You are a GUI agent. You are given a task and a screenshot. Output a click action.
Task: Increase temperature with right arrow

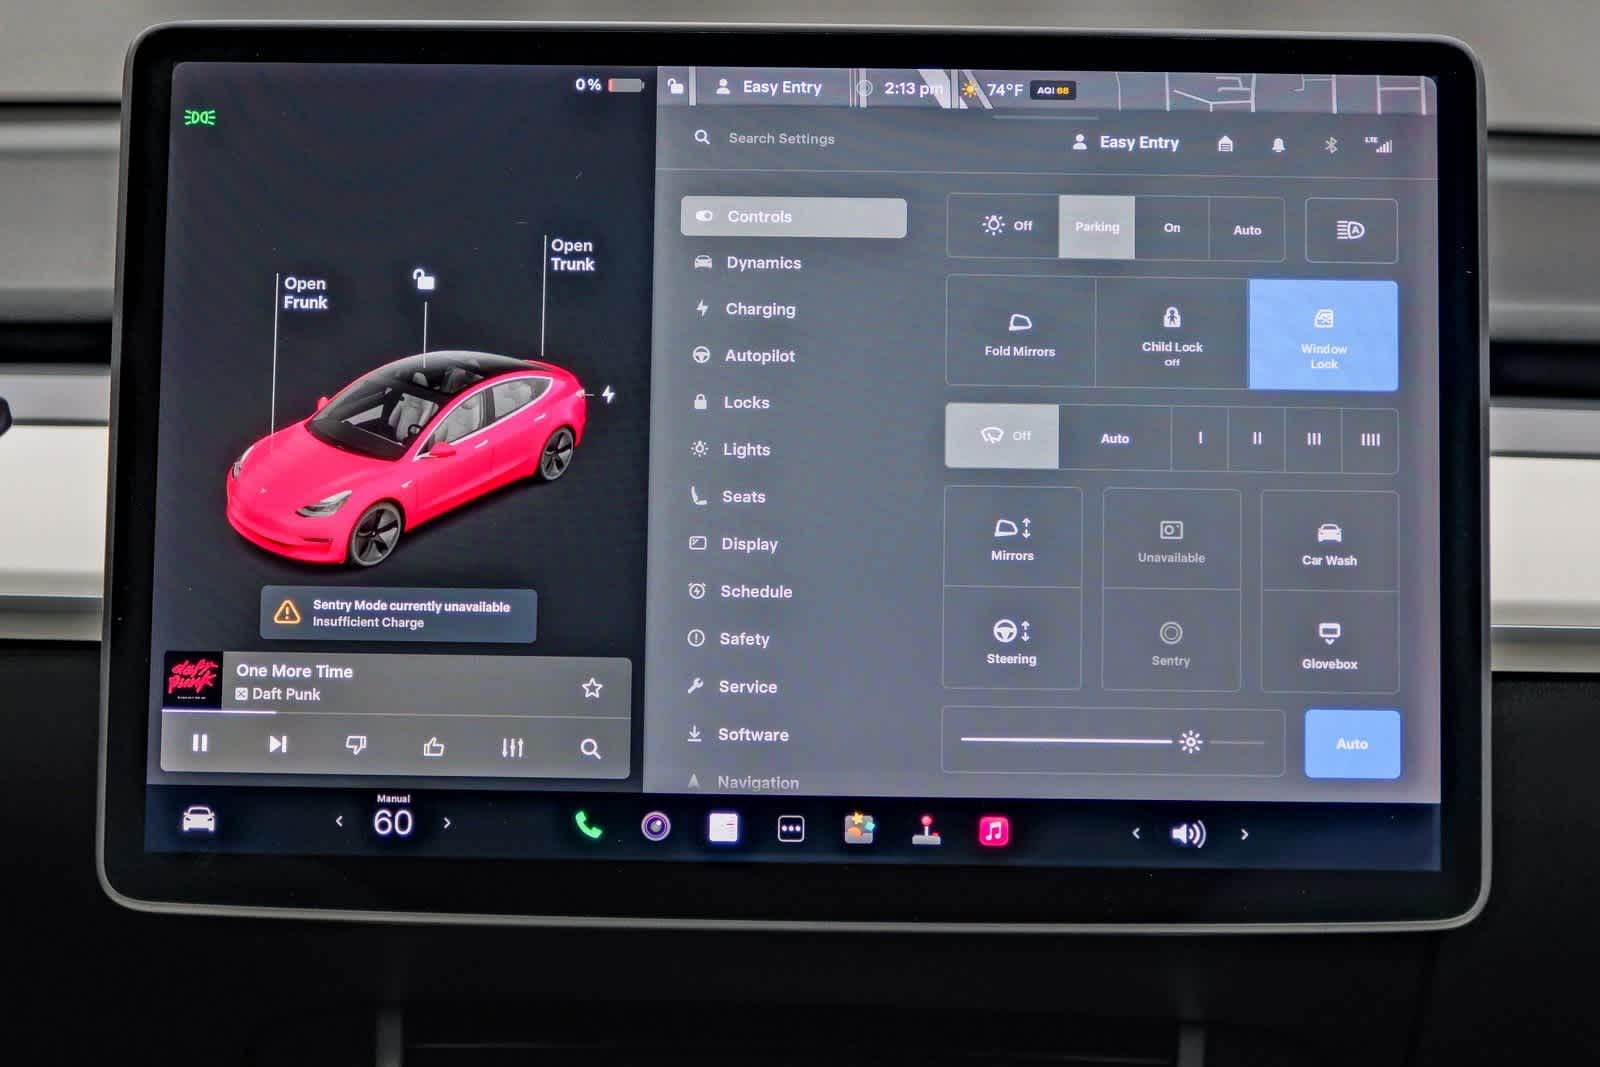point(447,822)
